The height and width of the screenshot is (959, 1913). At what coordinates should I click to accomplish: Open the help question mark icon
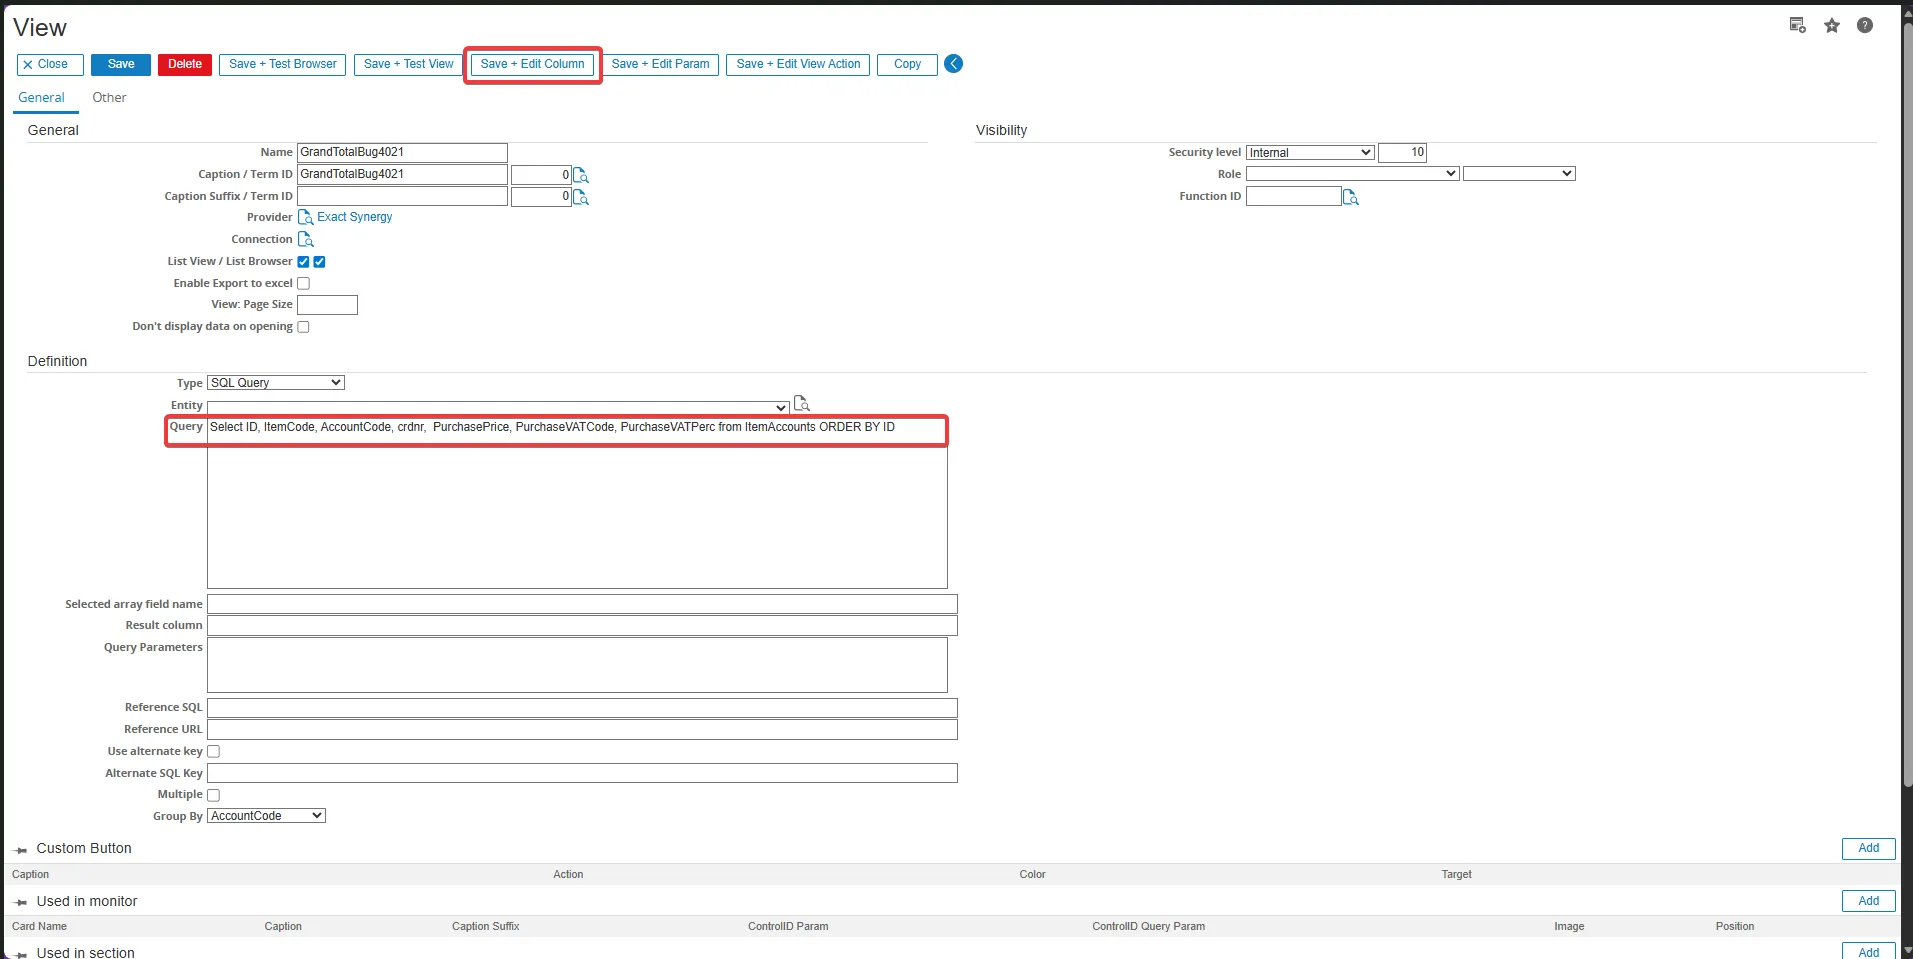1865,26
